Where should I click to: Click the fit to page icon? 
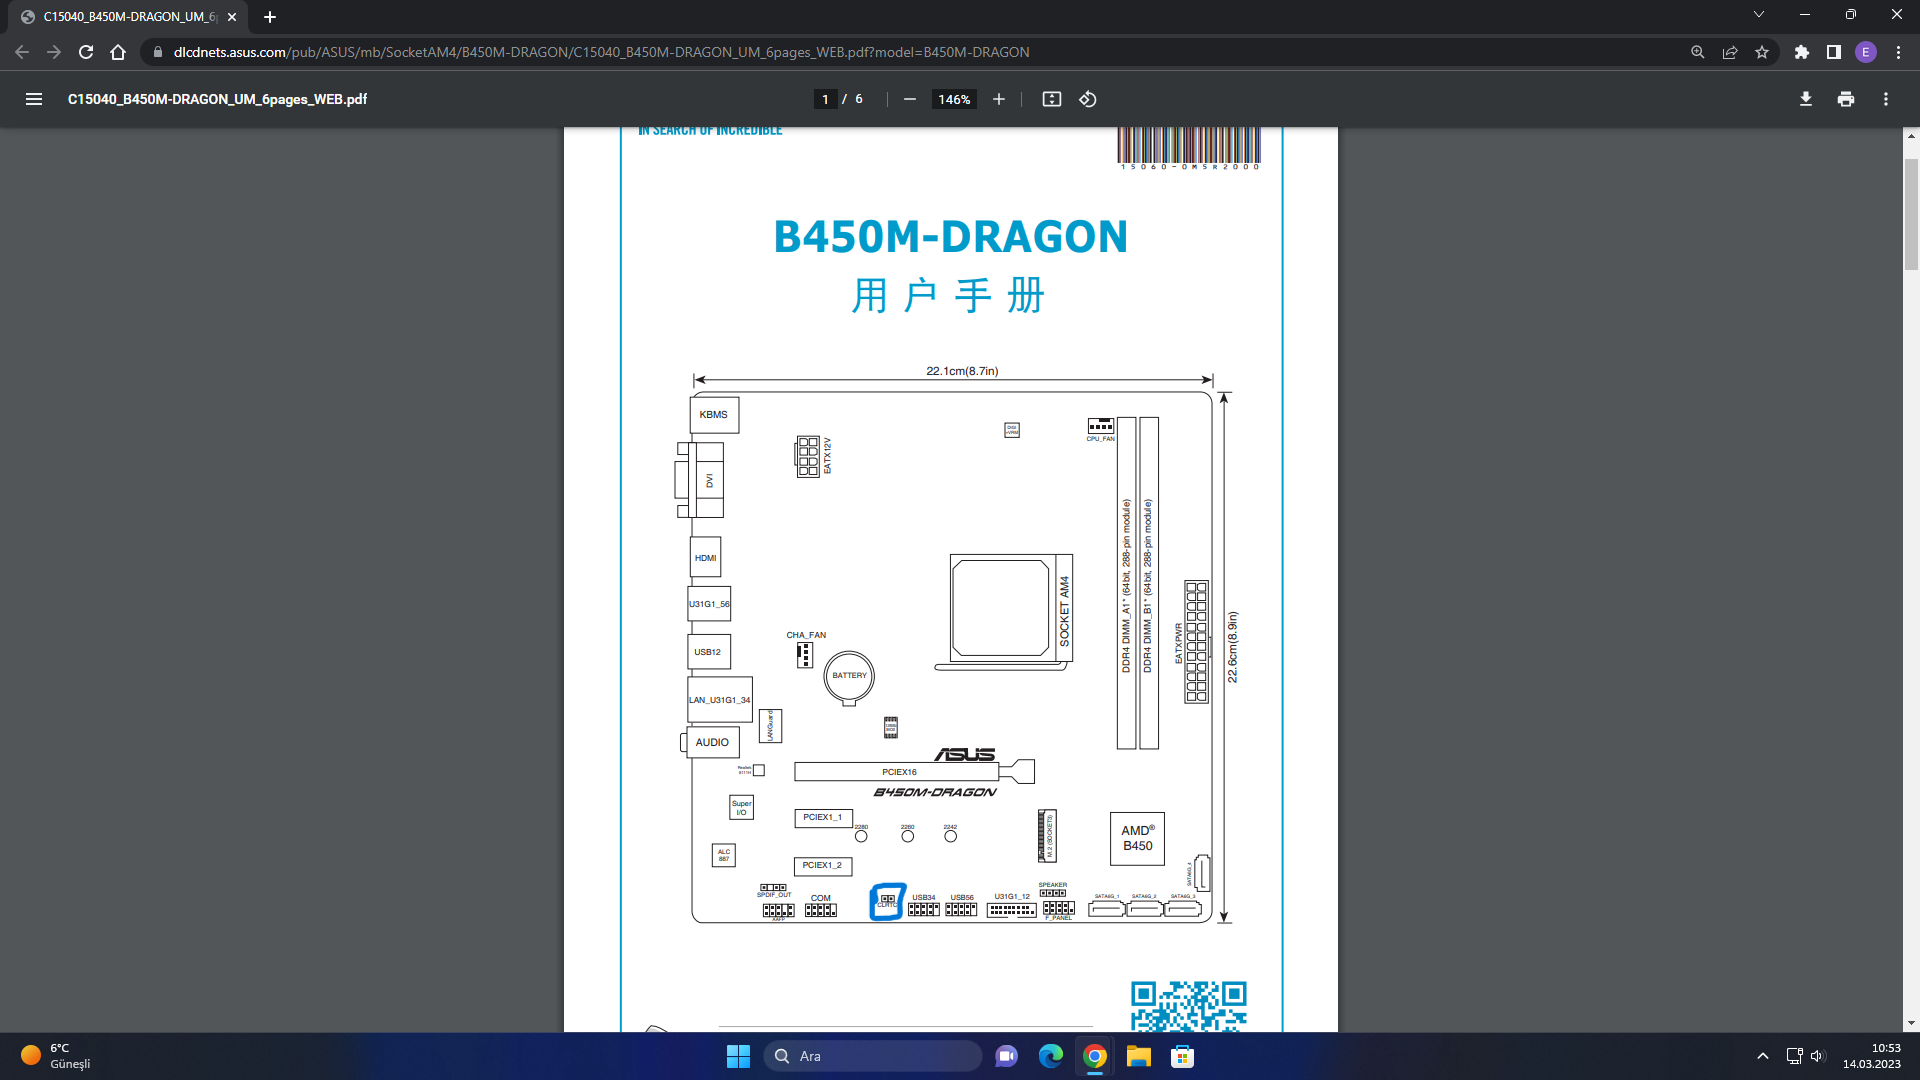(x=1051, y=99)
